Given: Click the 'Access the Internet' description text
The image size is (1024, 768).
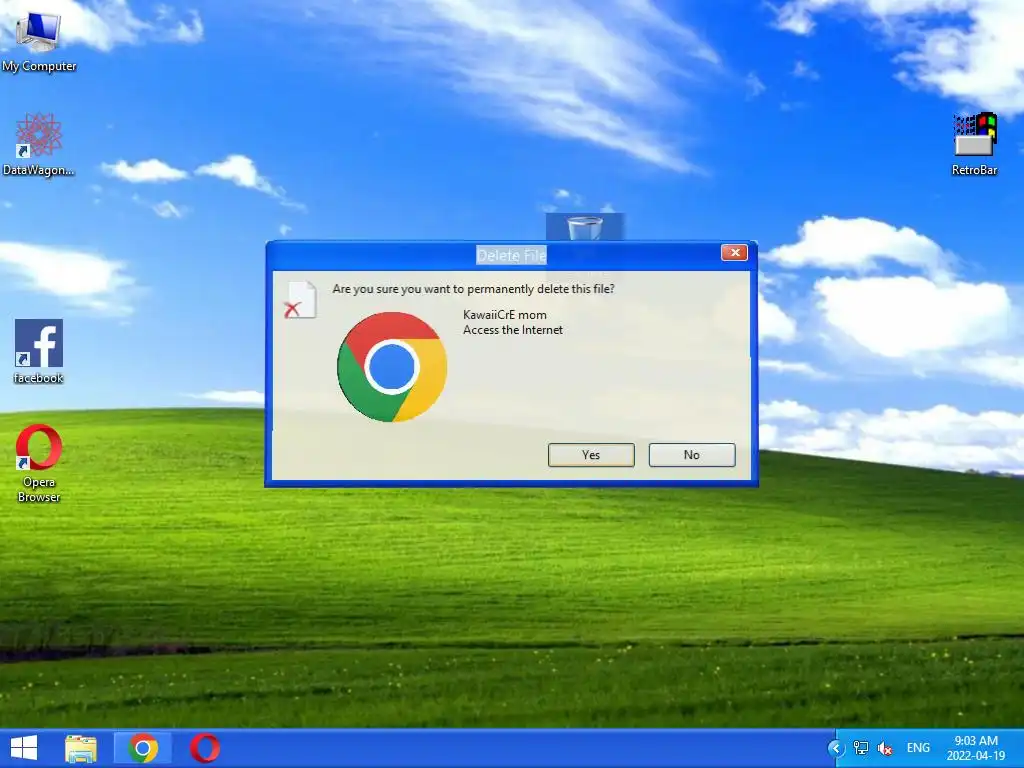Looking at the screenshot, I should [x=513, y=330].
